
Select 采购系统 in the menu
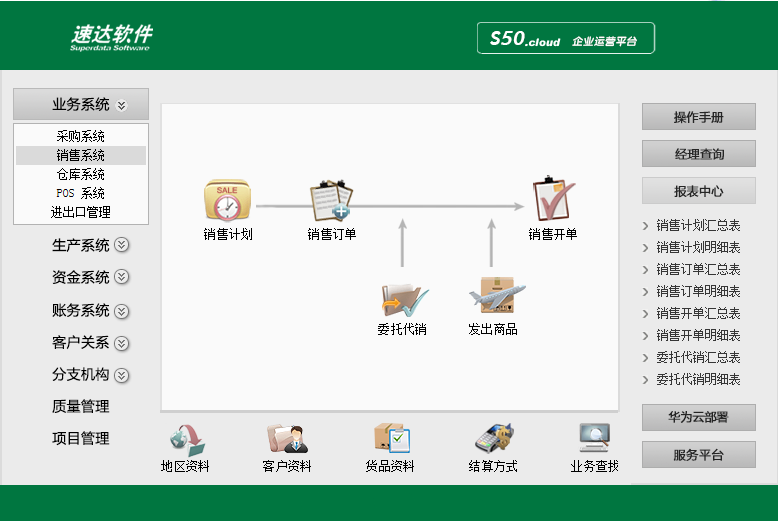coord(81,136)
